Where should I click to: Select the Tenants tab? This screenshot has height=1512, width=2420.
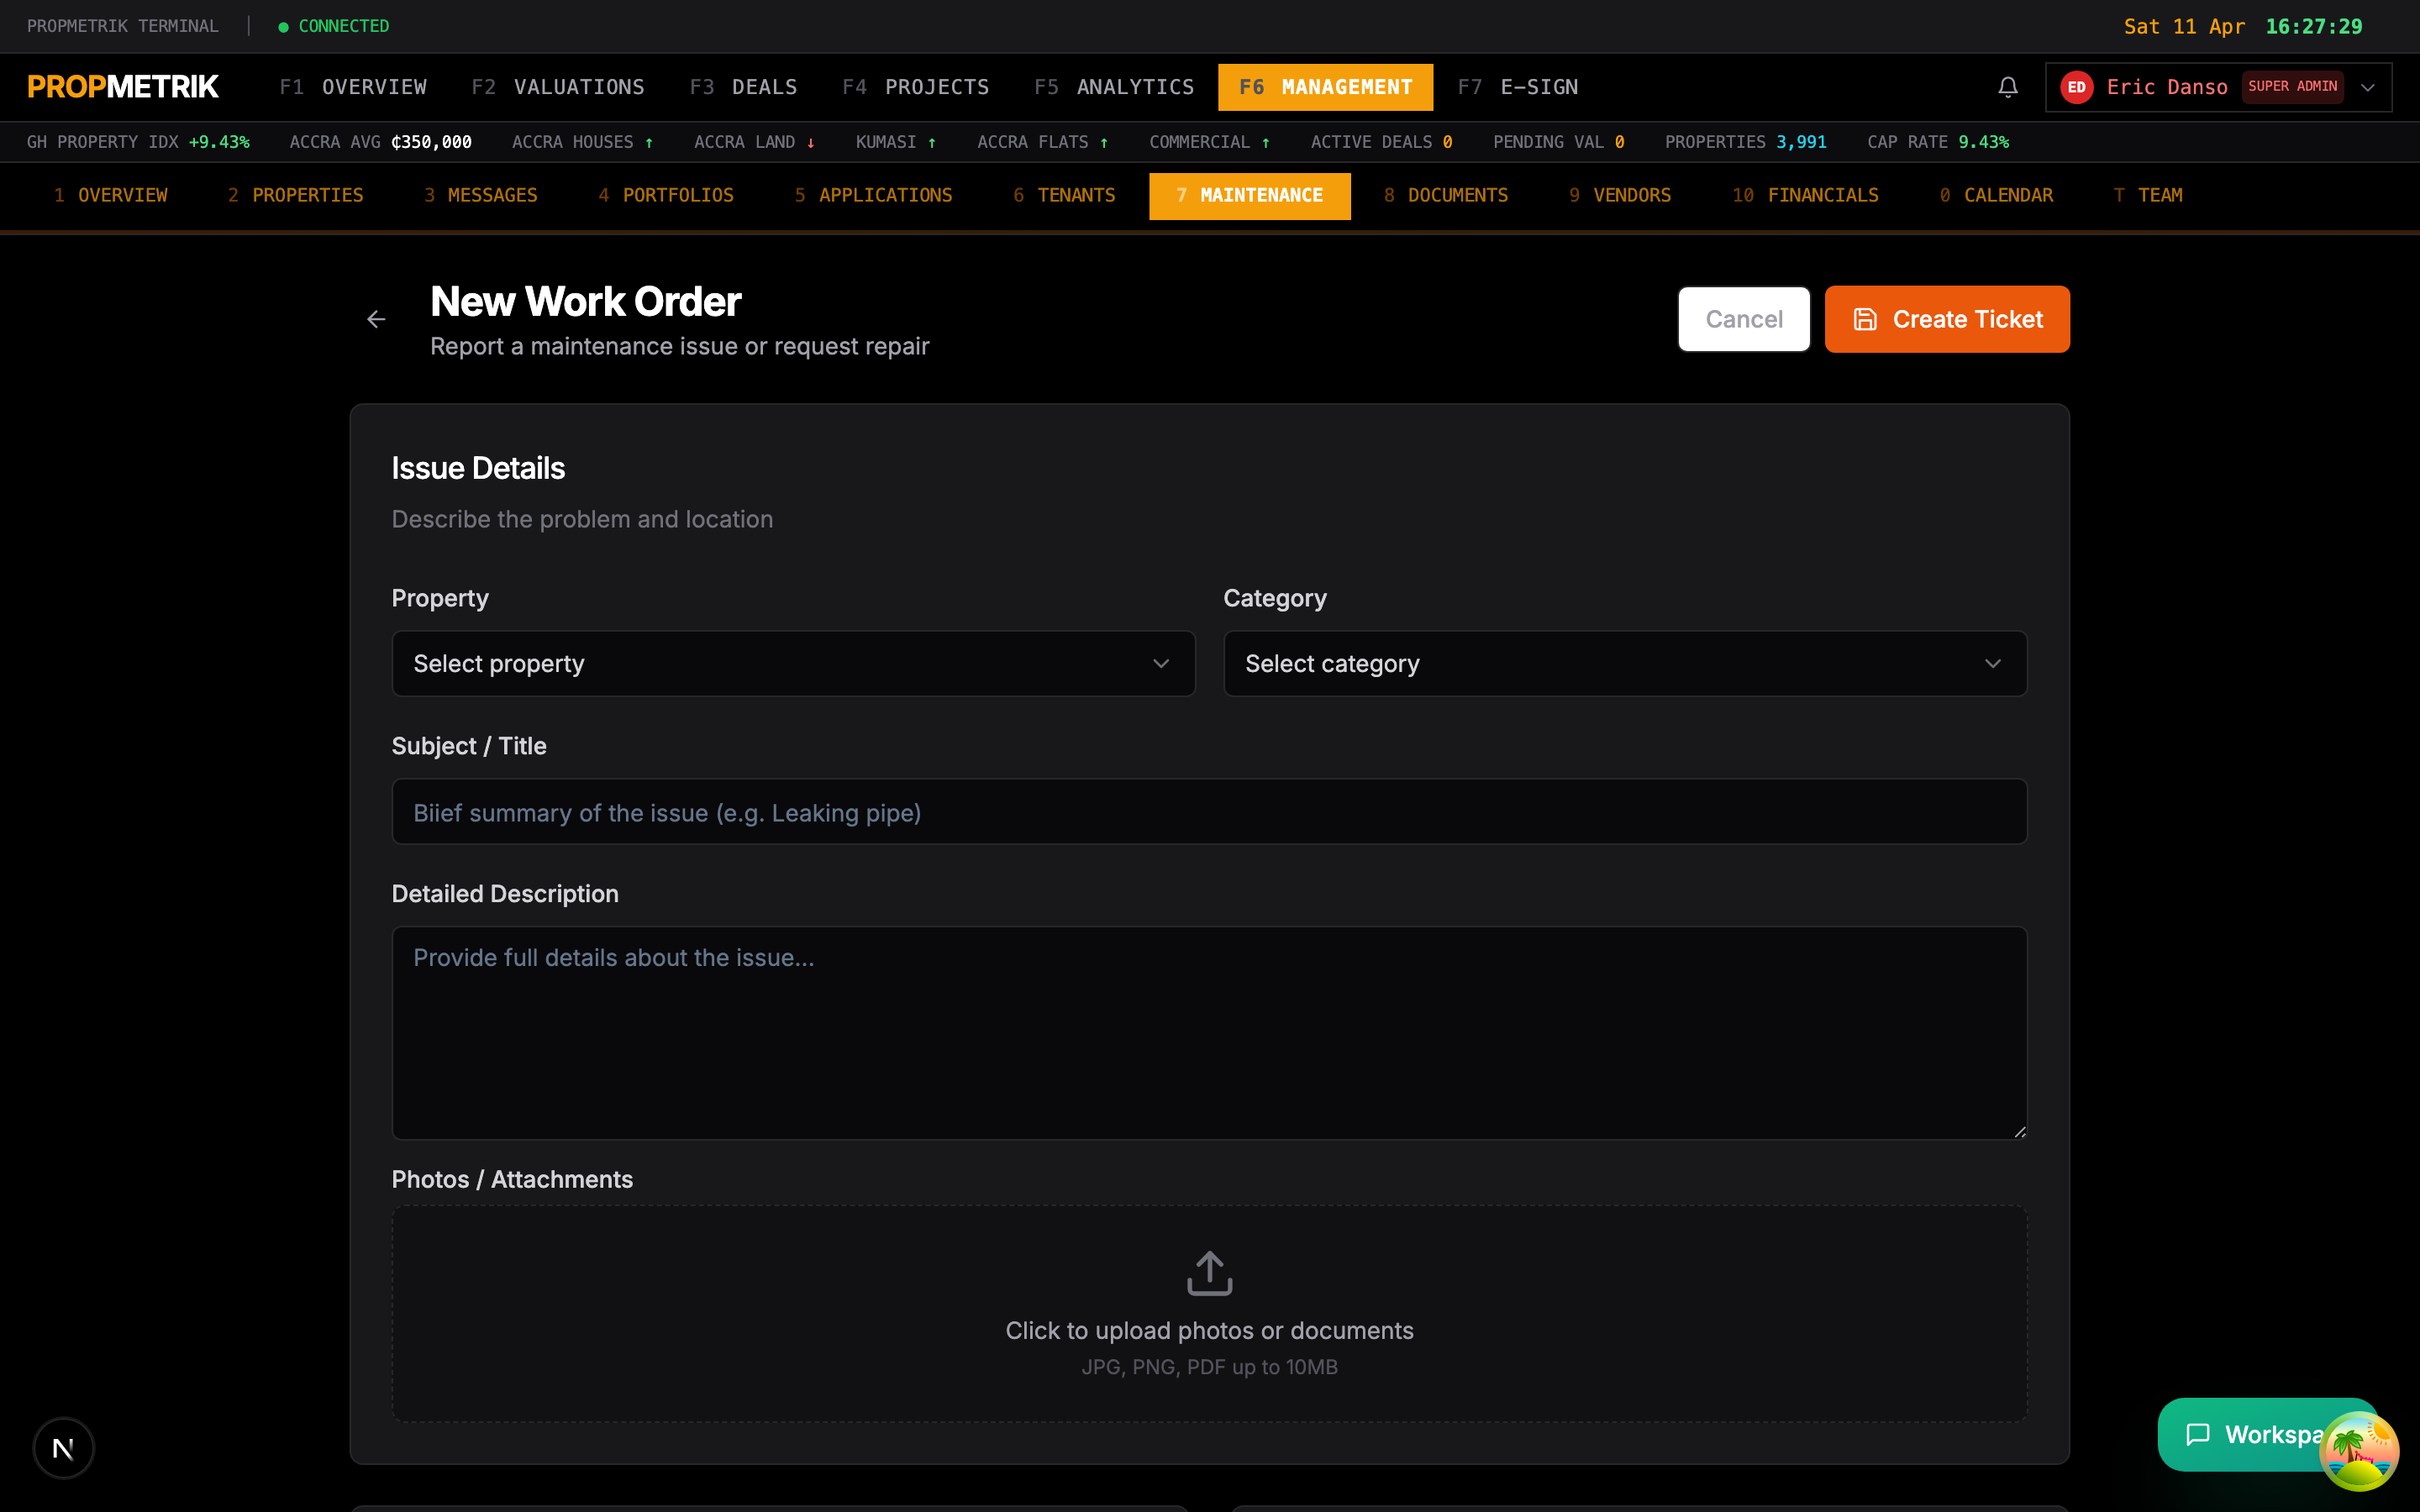click(x=1064, y=195)
